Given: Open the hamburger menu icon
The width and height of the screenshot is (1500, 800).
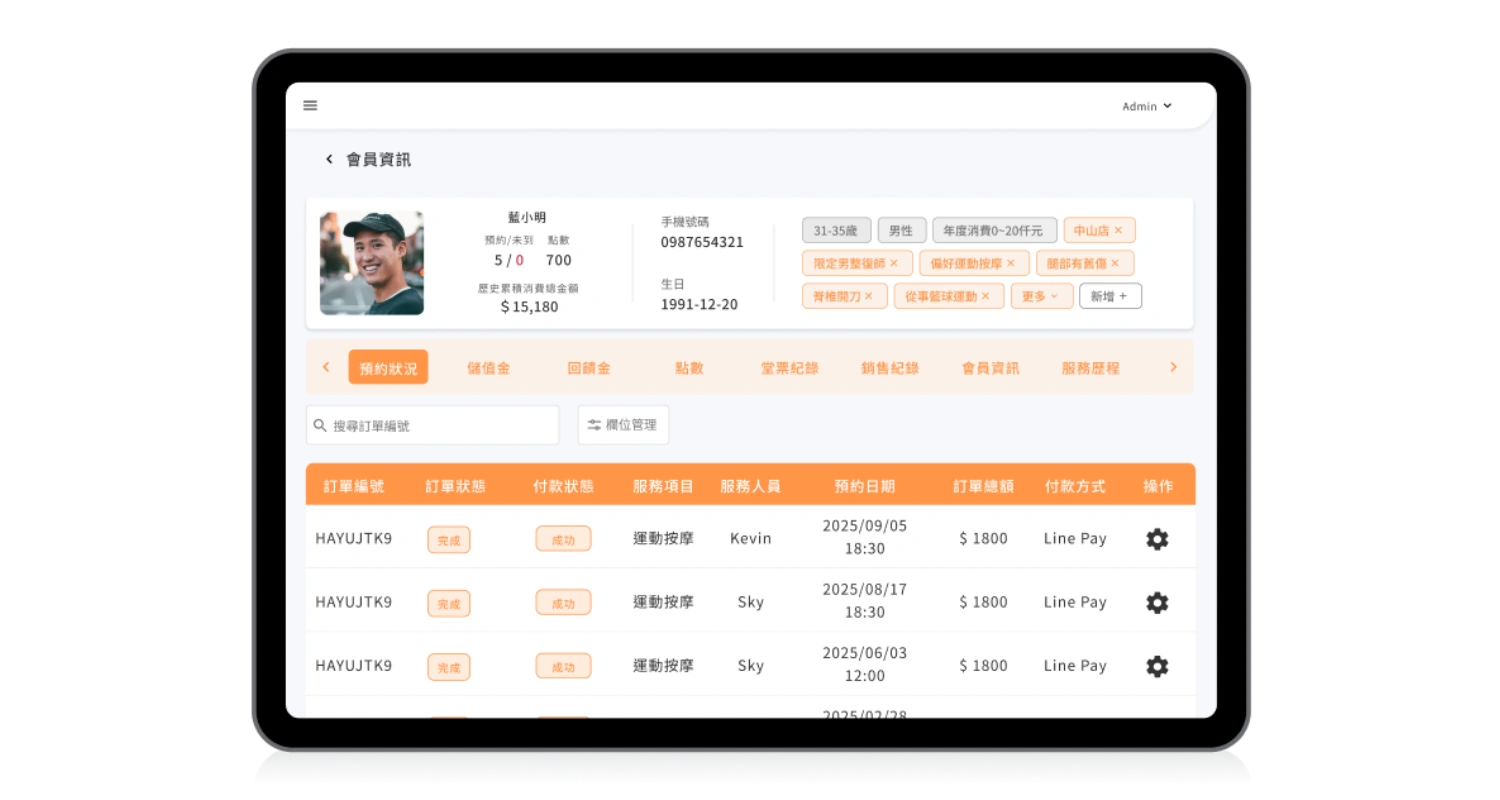Looking at the screenshot, I should (310, 105).
